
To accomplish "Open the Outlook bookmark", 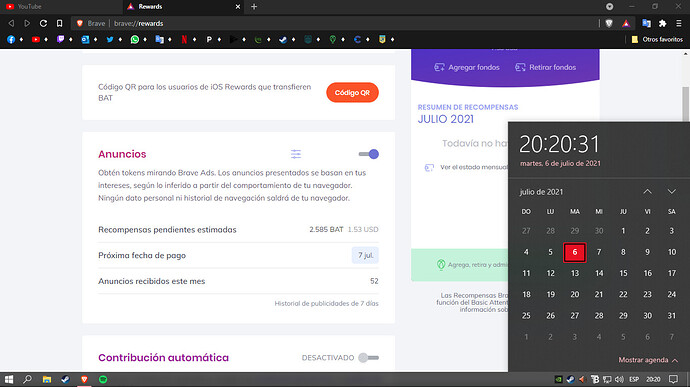I will tap(85, 40).
